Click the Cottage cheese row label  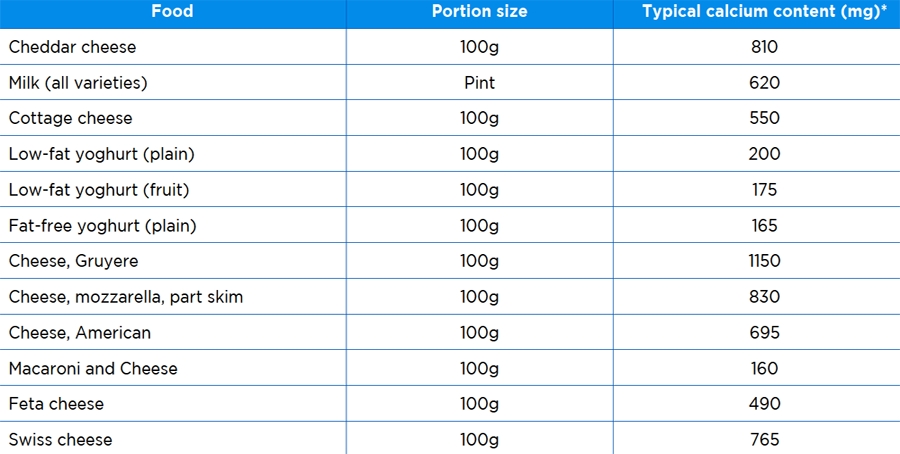[x=70, y=118]
